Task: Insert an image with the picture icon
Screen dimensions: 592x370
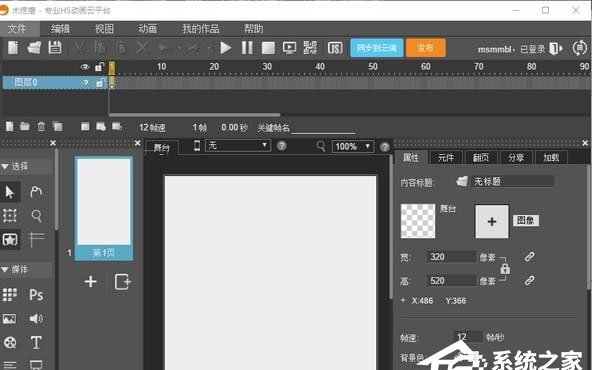Action: 10,319
